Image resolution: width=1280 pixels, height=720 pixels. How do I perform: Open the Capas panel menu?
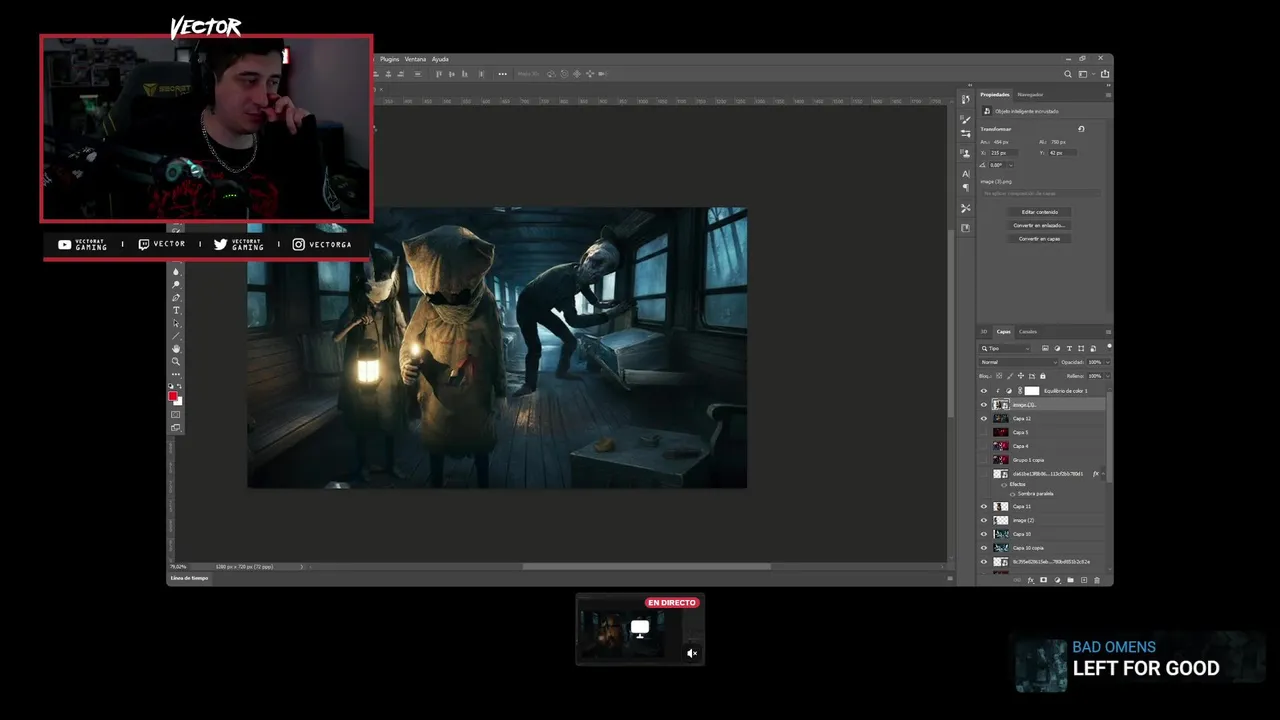(x=1108, y=332)
